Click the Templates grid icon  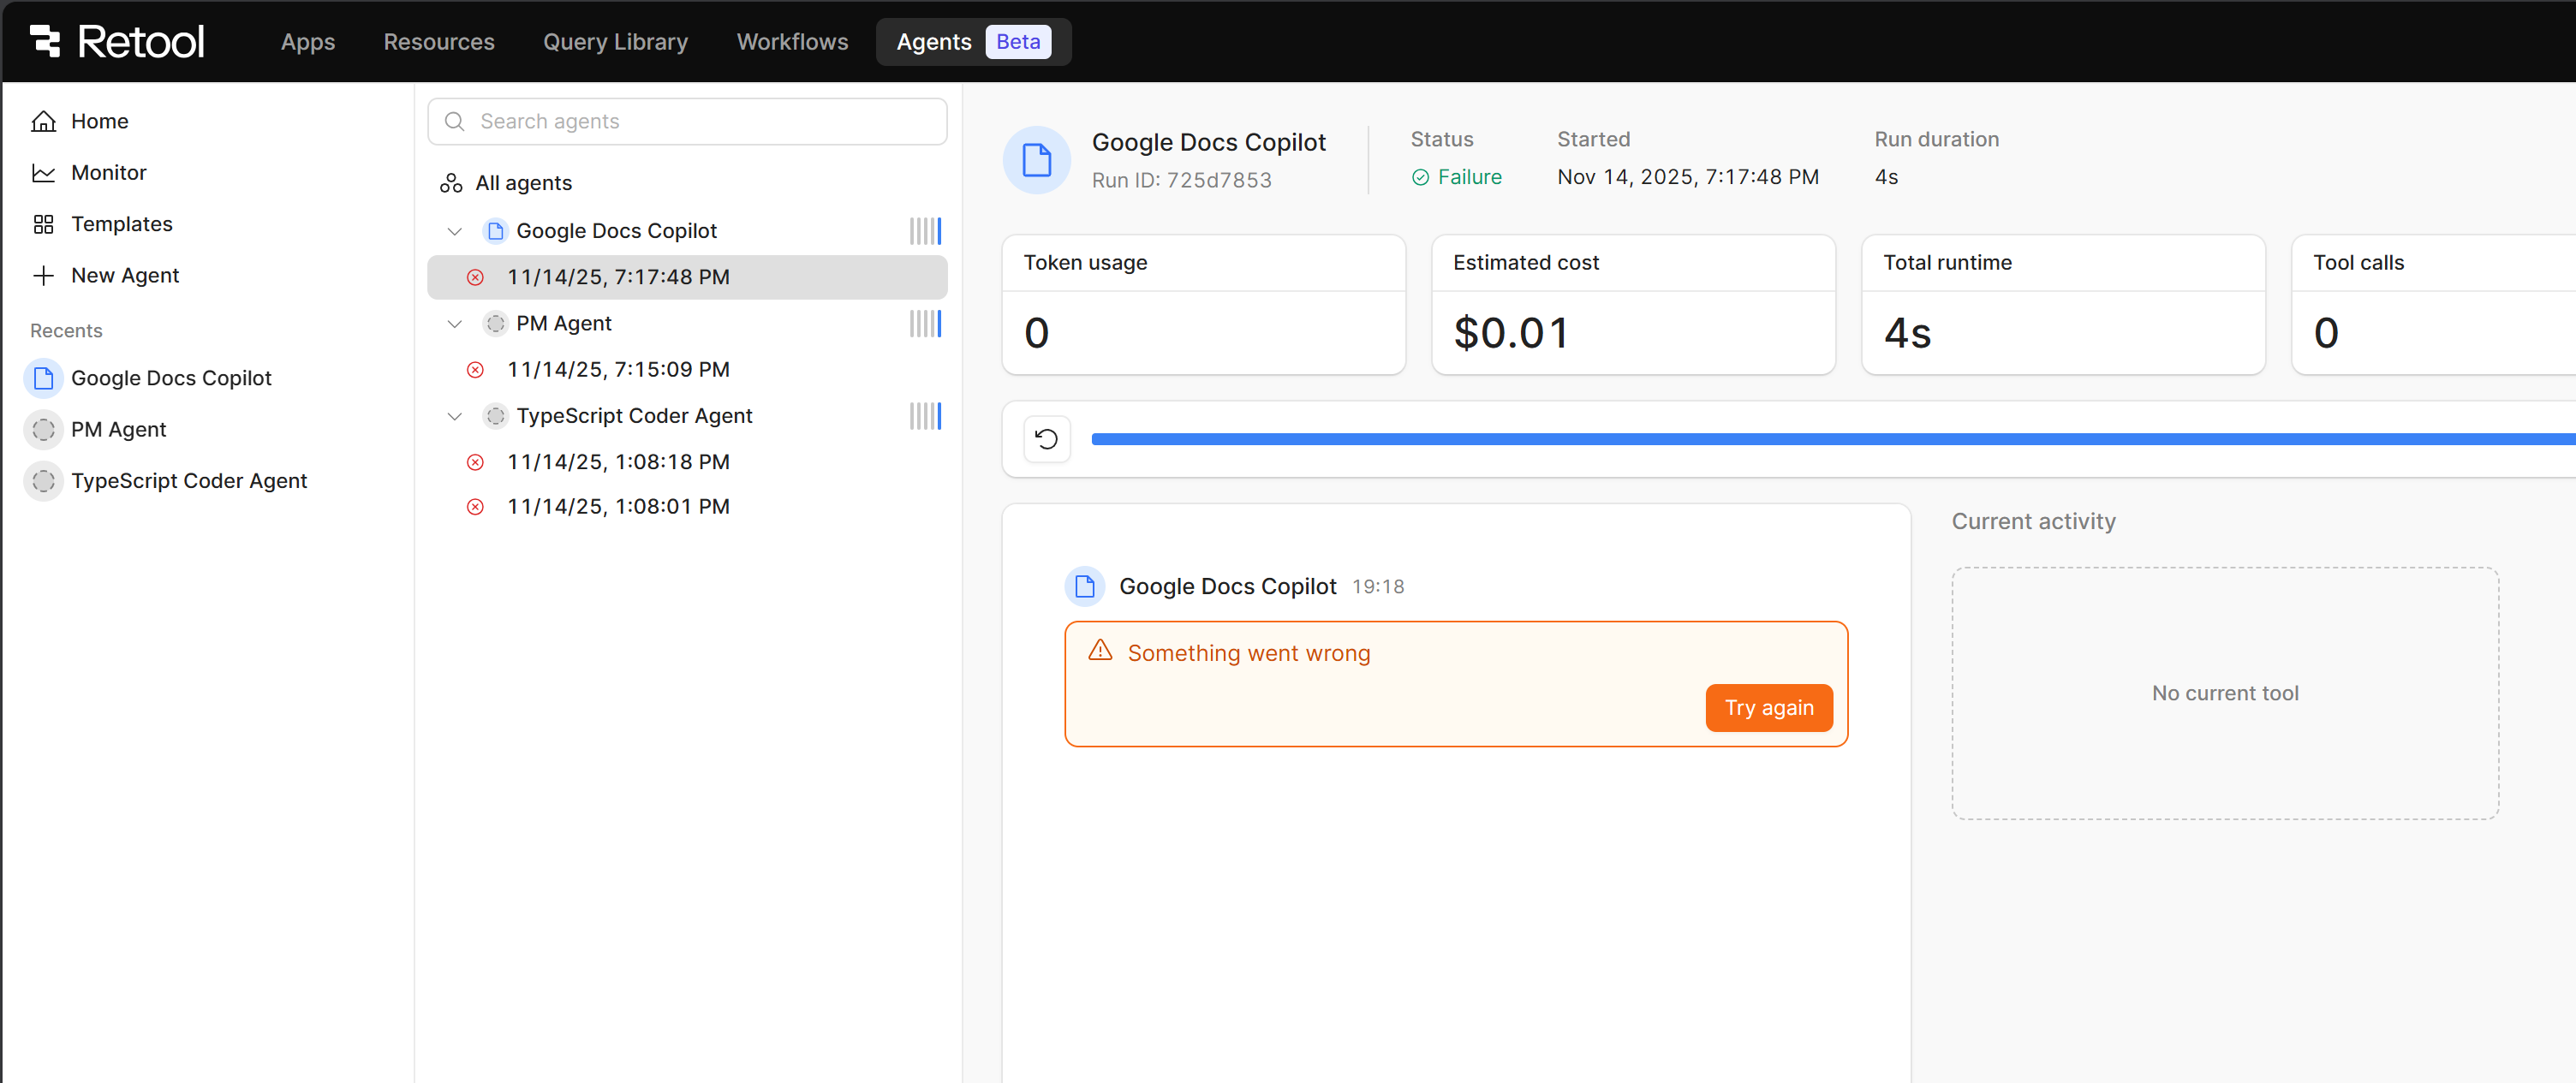point(43,224)
